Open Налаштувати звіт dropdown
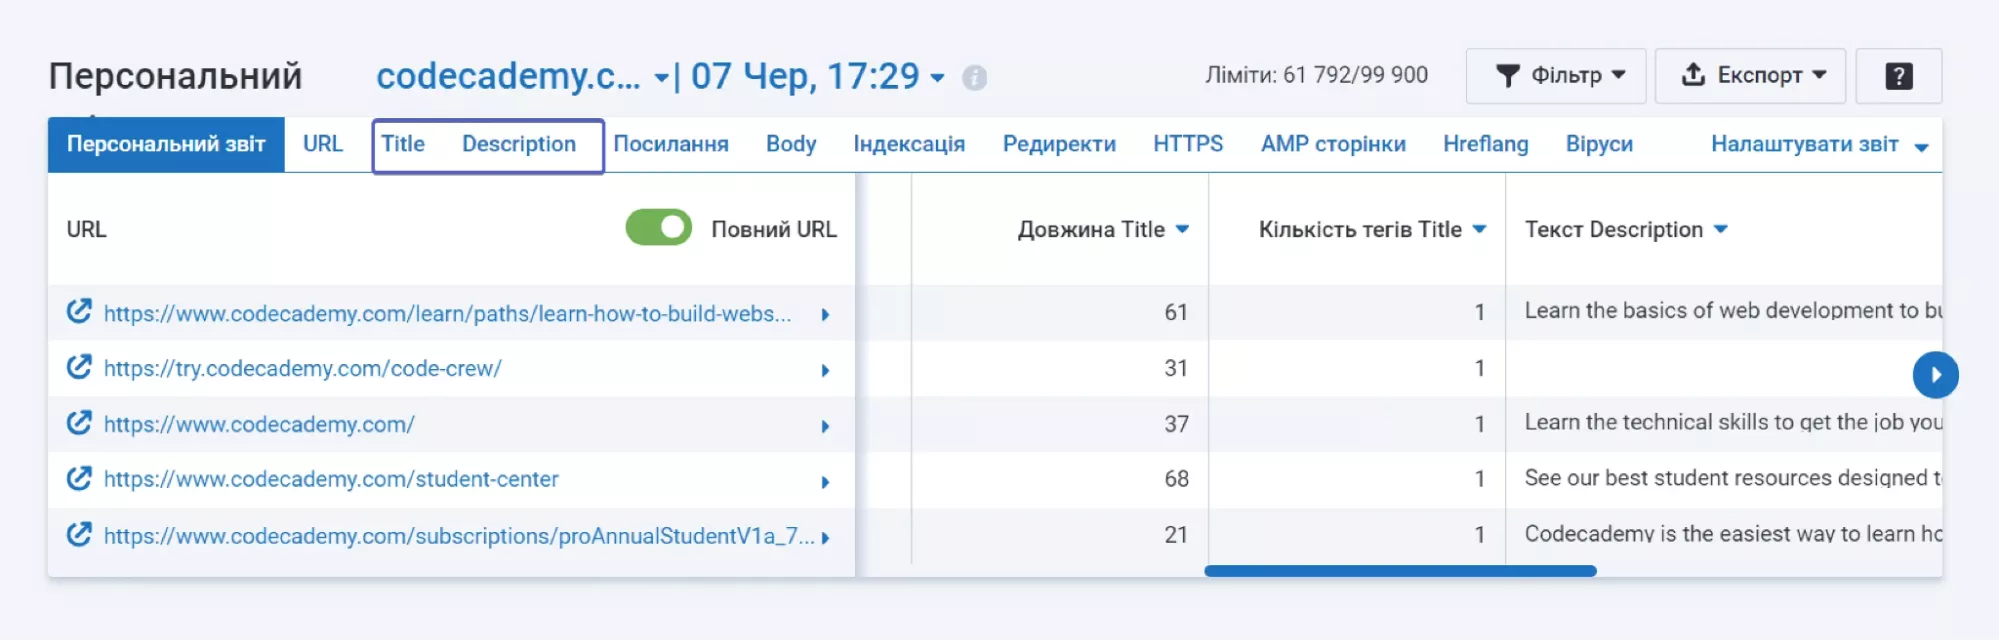This screenshot has height=641, width=1999. (x=1819, y=145)
